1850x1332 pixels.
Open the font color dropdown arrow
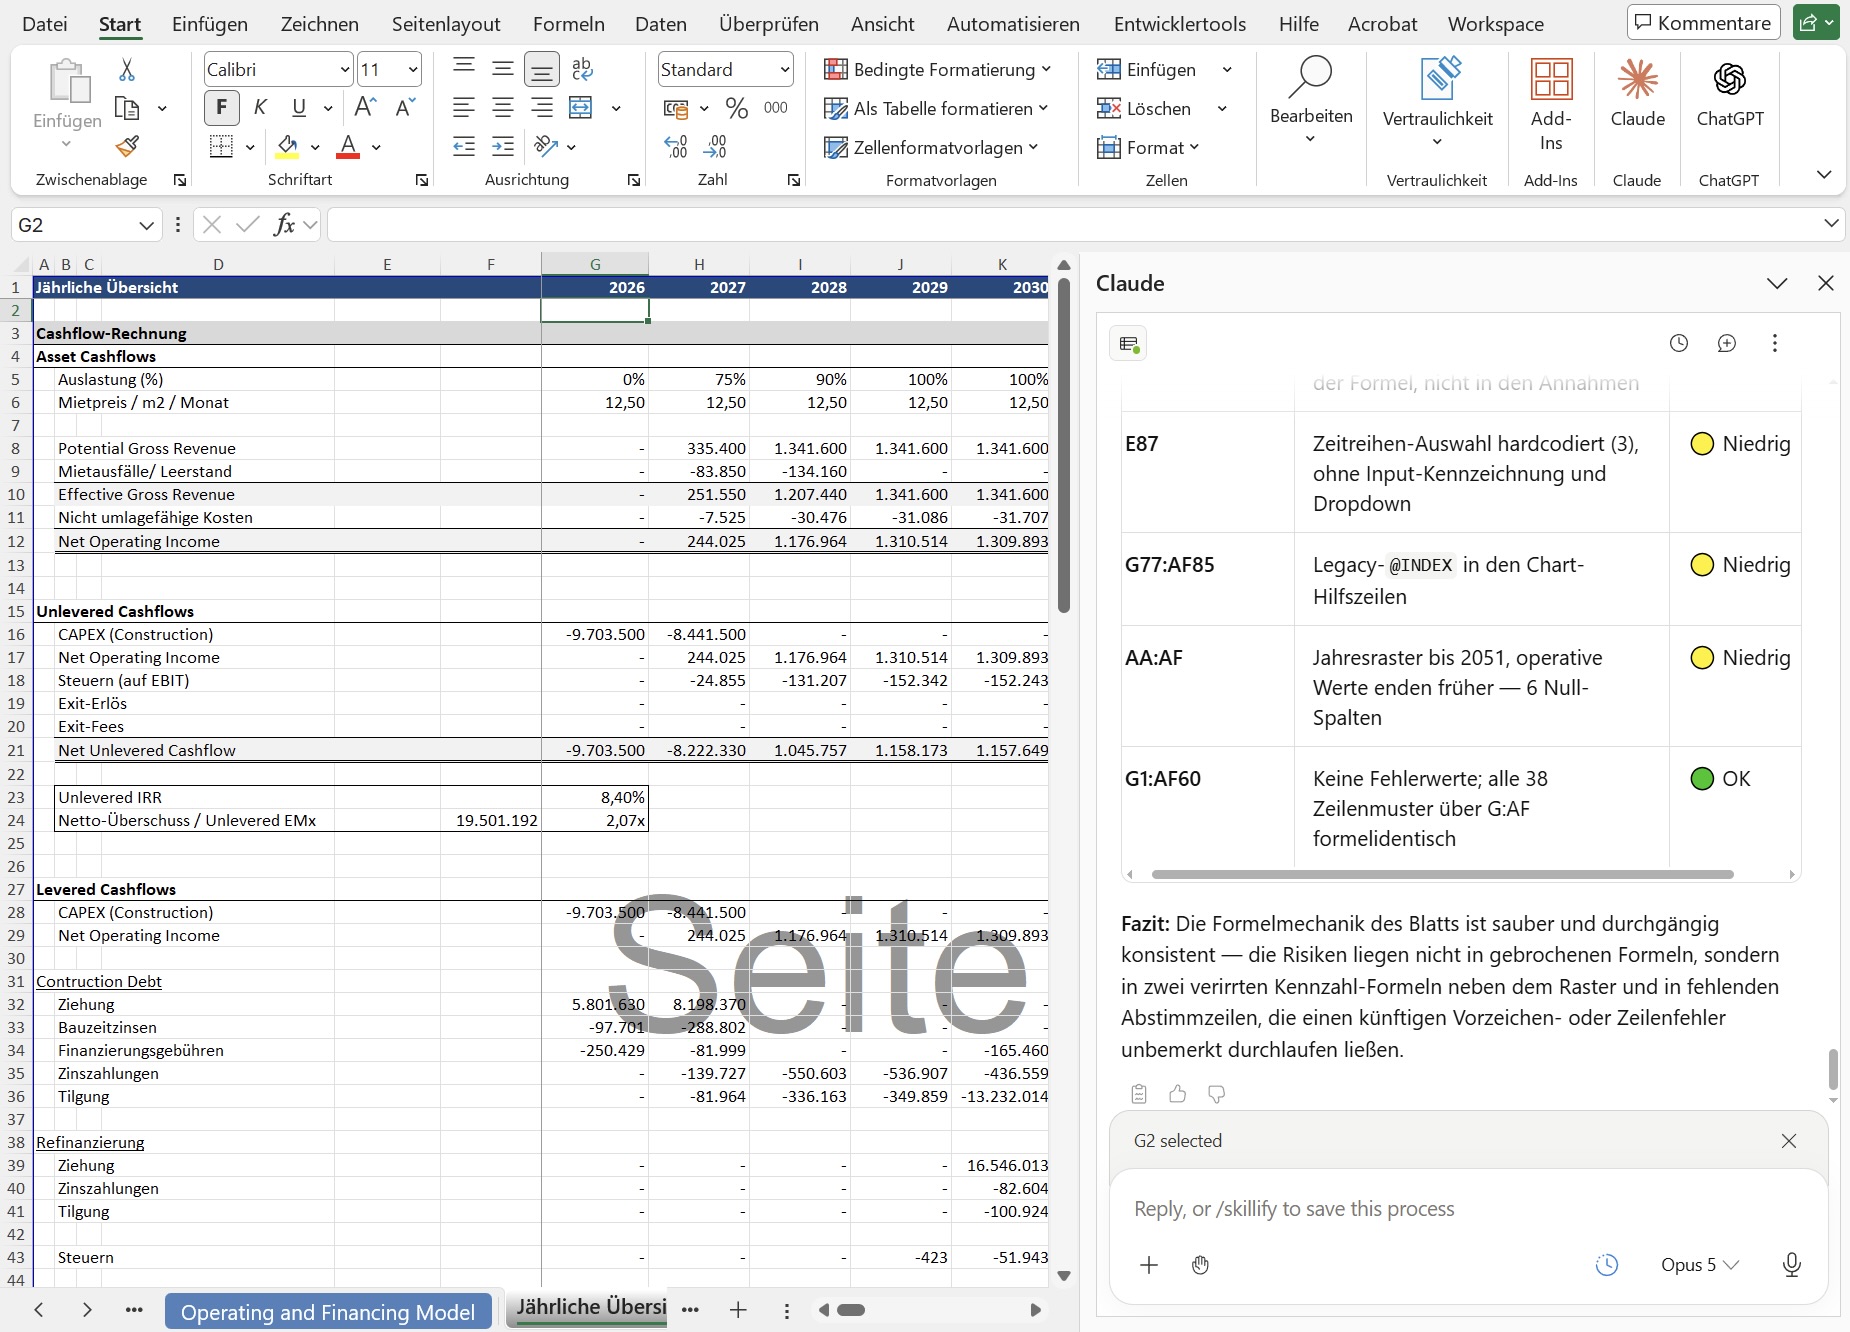tap(376, 147)
